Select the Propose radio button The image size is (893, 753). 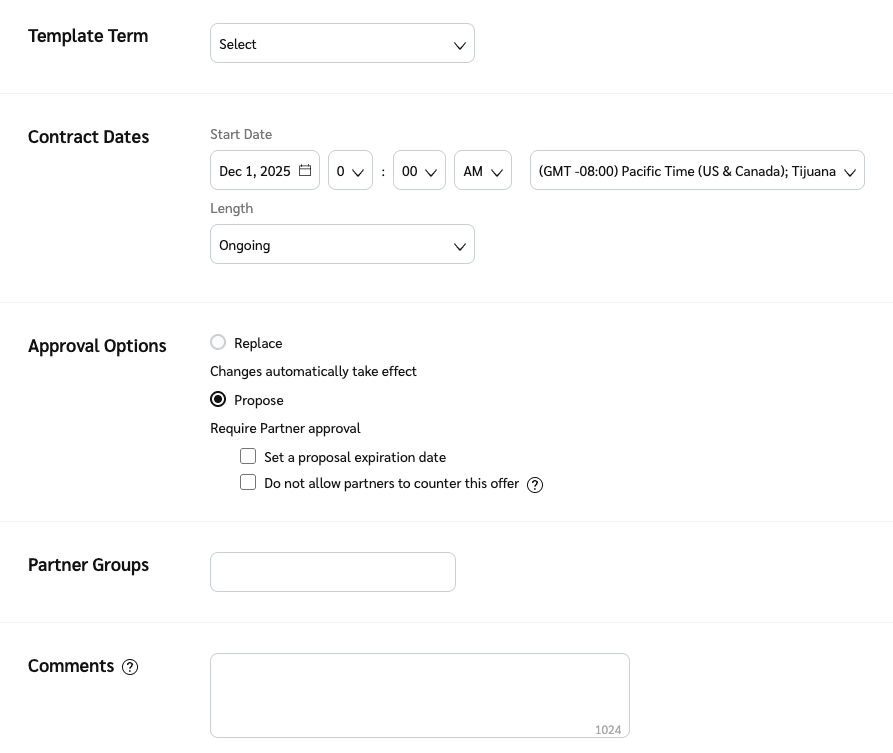(218, 400)
